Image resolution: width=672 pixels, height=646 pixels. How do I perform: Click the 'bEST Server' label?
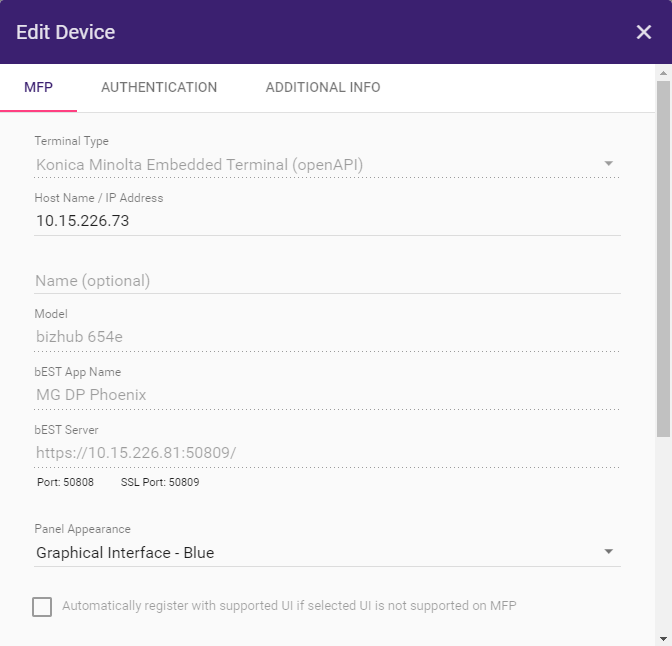click(x=66, y=430)
